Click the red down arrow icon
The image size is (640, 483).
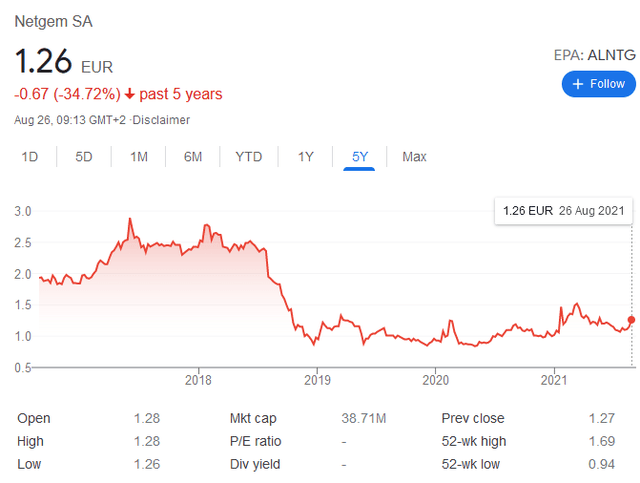pos(130,95)
